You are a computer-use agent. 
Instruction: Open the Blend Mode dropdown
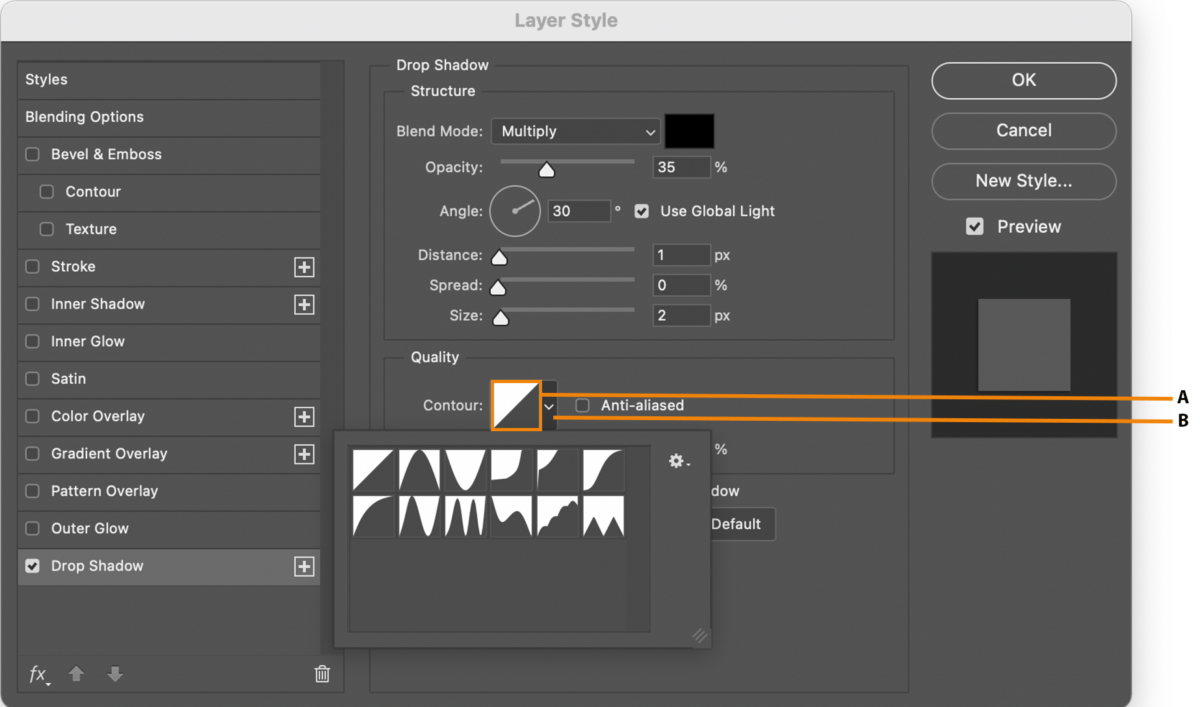575,131
